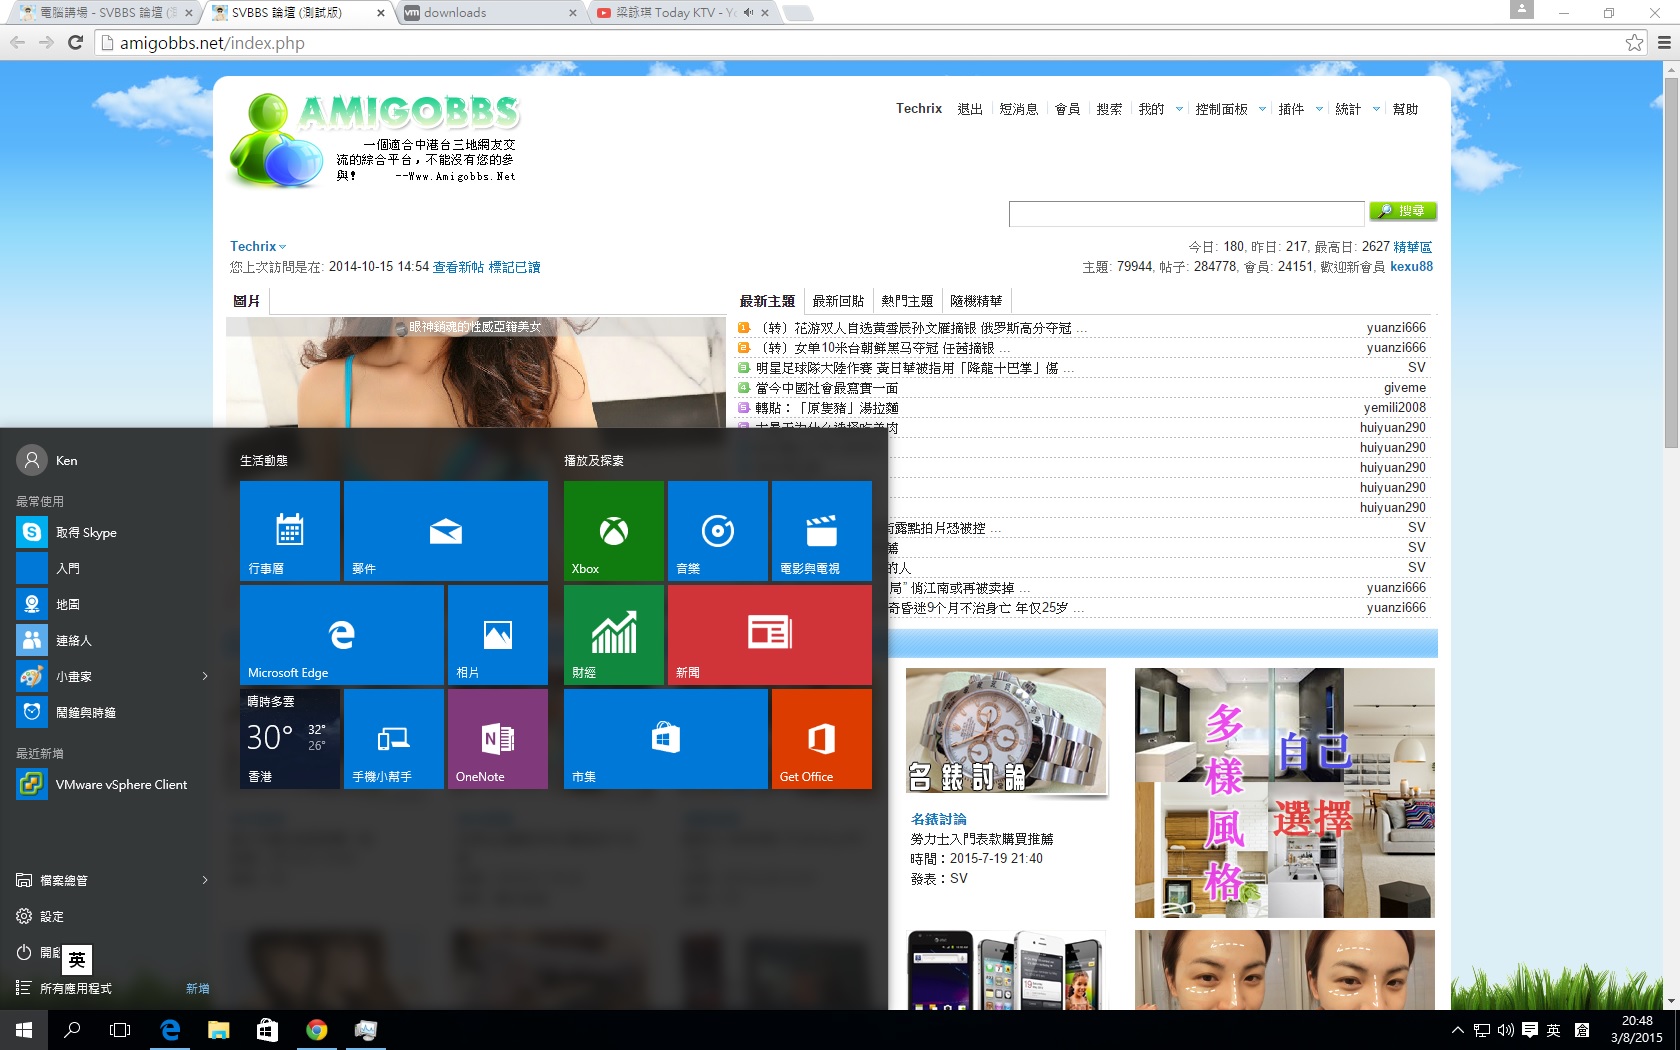
Task: Launch Microsoft Edge tile in Start menu
Action: click(x=341, y=635)
